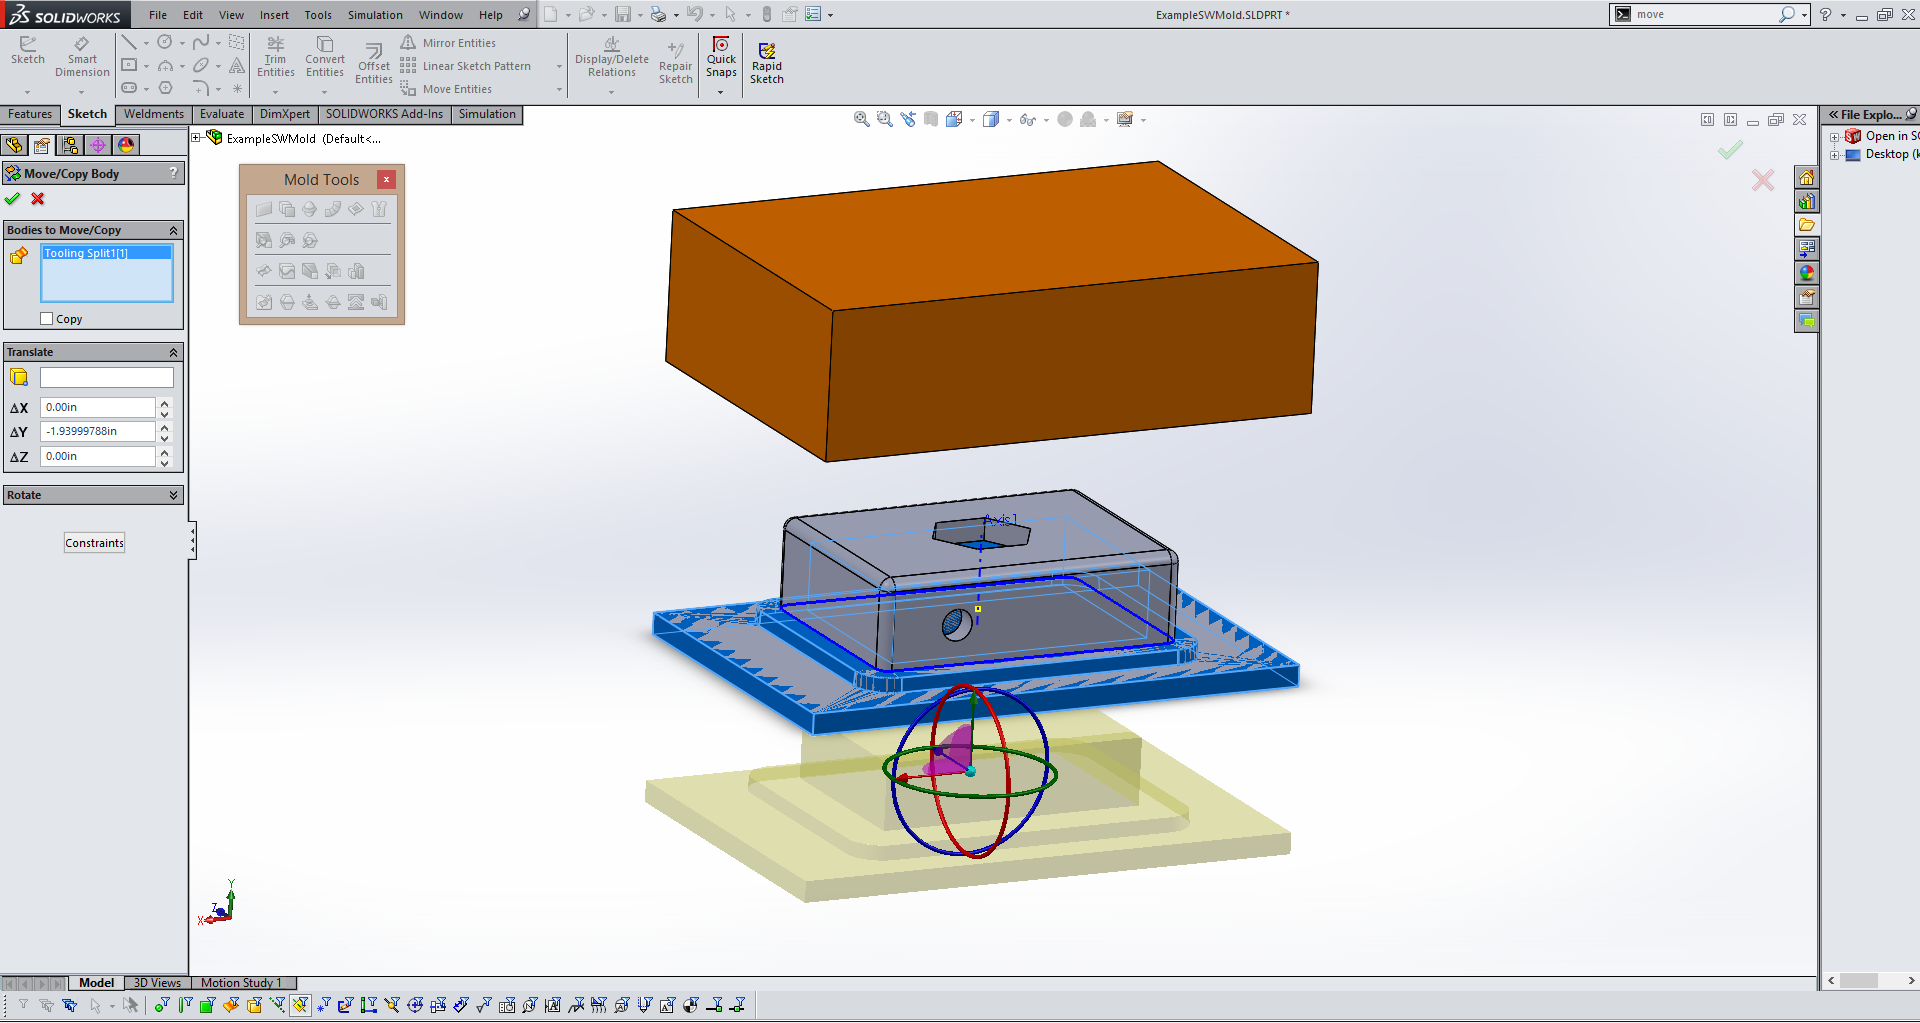Open FeatureManager design tree tab icon
The width and height of the screenshot is (1920, 1023).
pos(14,145)
